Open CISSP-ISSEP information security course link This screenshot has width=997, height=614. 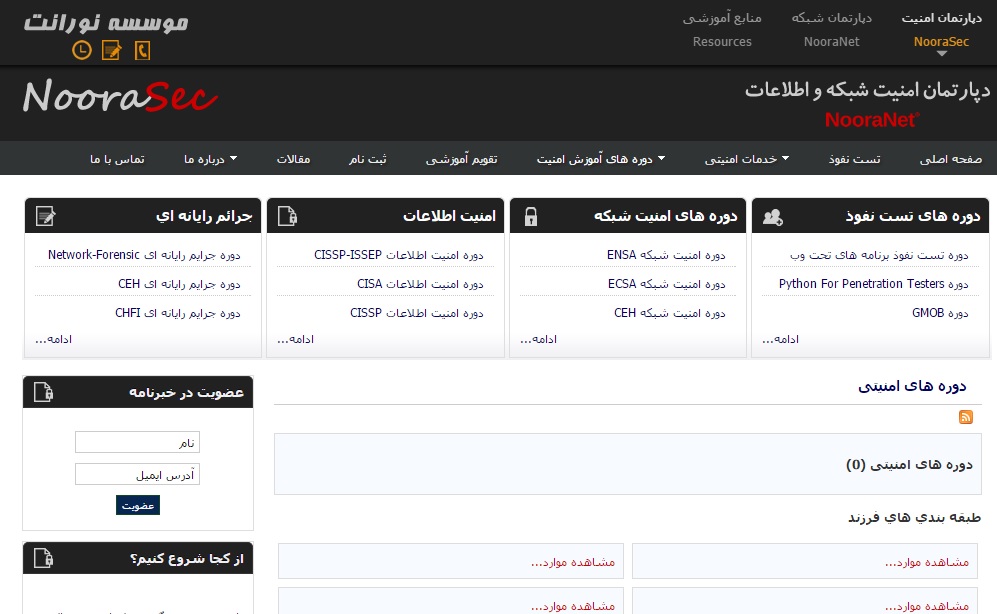click(399, 255)
